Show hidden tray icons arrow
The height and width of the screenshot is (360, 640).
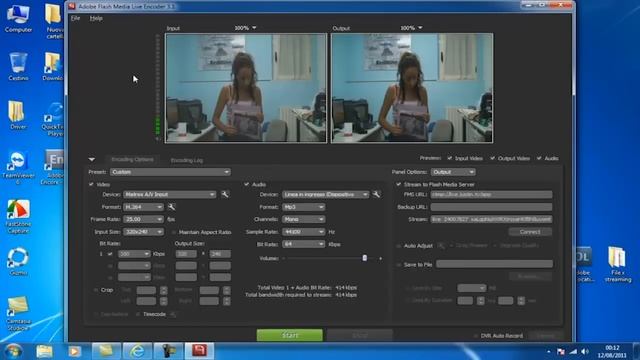click(x=548, y=351)
